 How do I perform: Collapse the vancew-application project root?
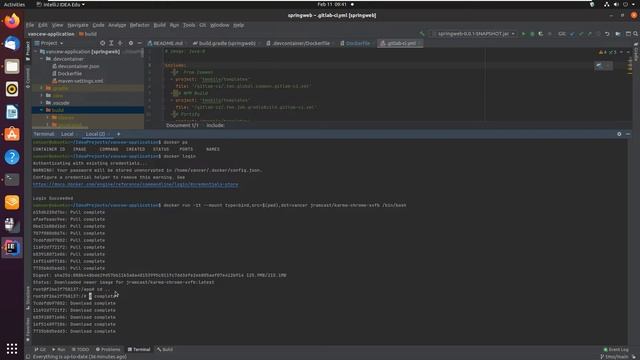[x=36, y=52]
